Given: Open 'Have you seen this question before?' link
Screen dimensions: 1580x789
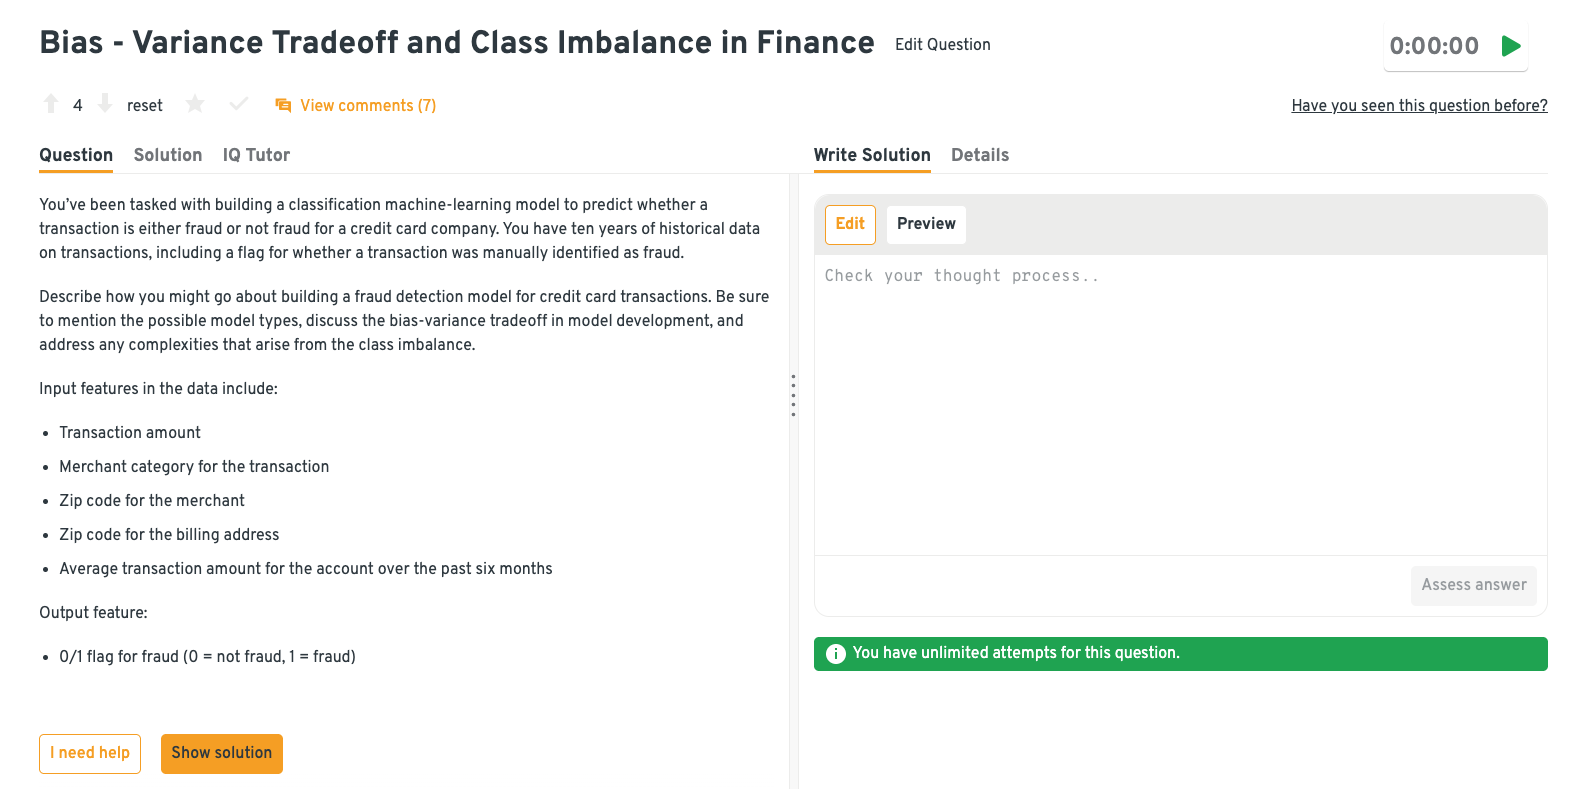Looking at the screenshot, I should [1419, 106].
